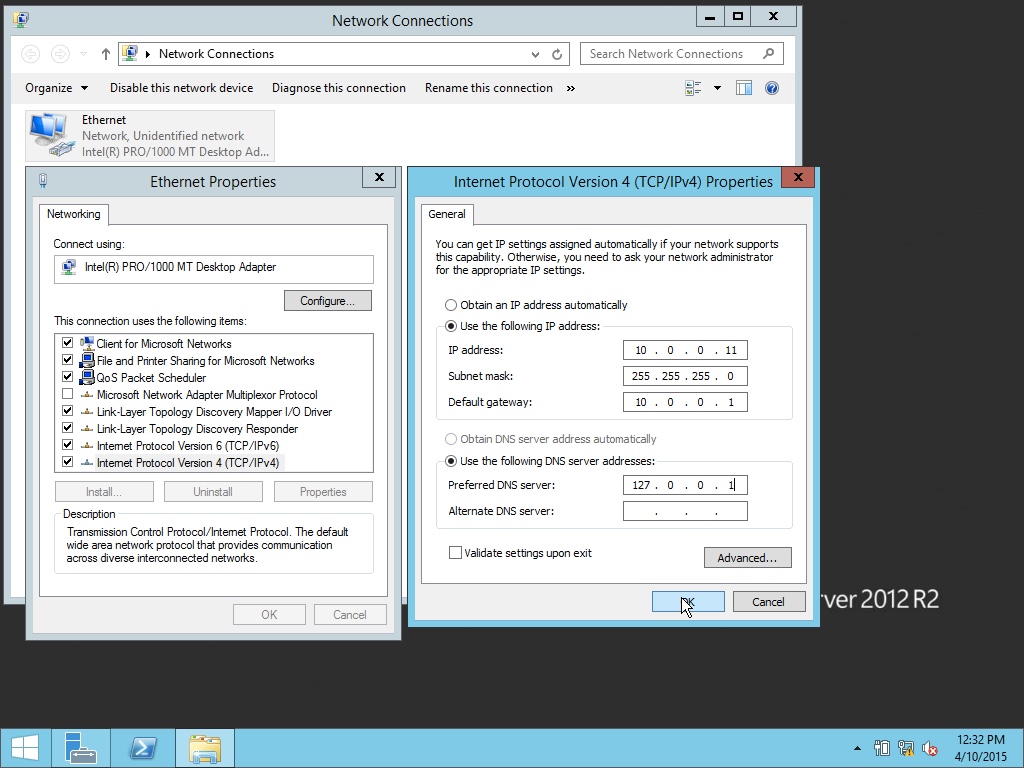Click the Forward arrow in Network Connections
The width and height of the screenshot is (1024, 768).
[x=60, y=54]
